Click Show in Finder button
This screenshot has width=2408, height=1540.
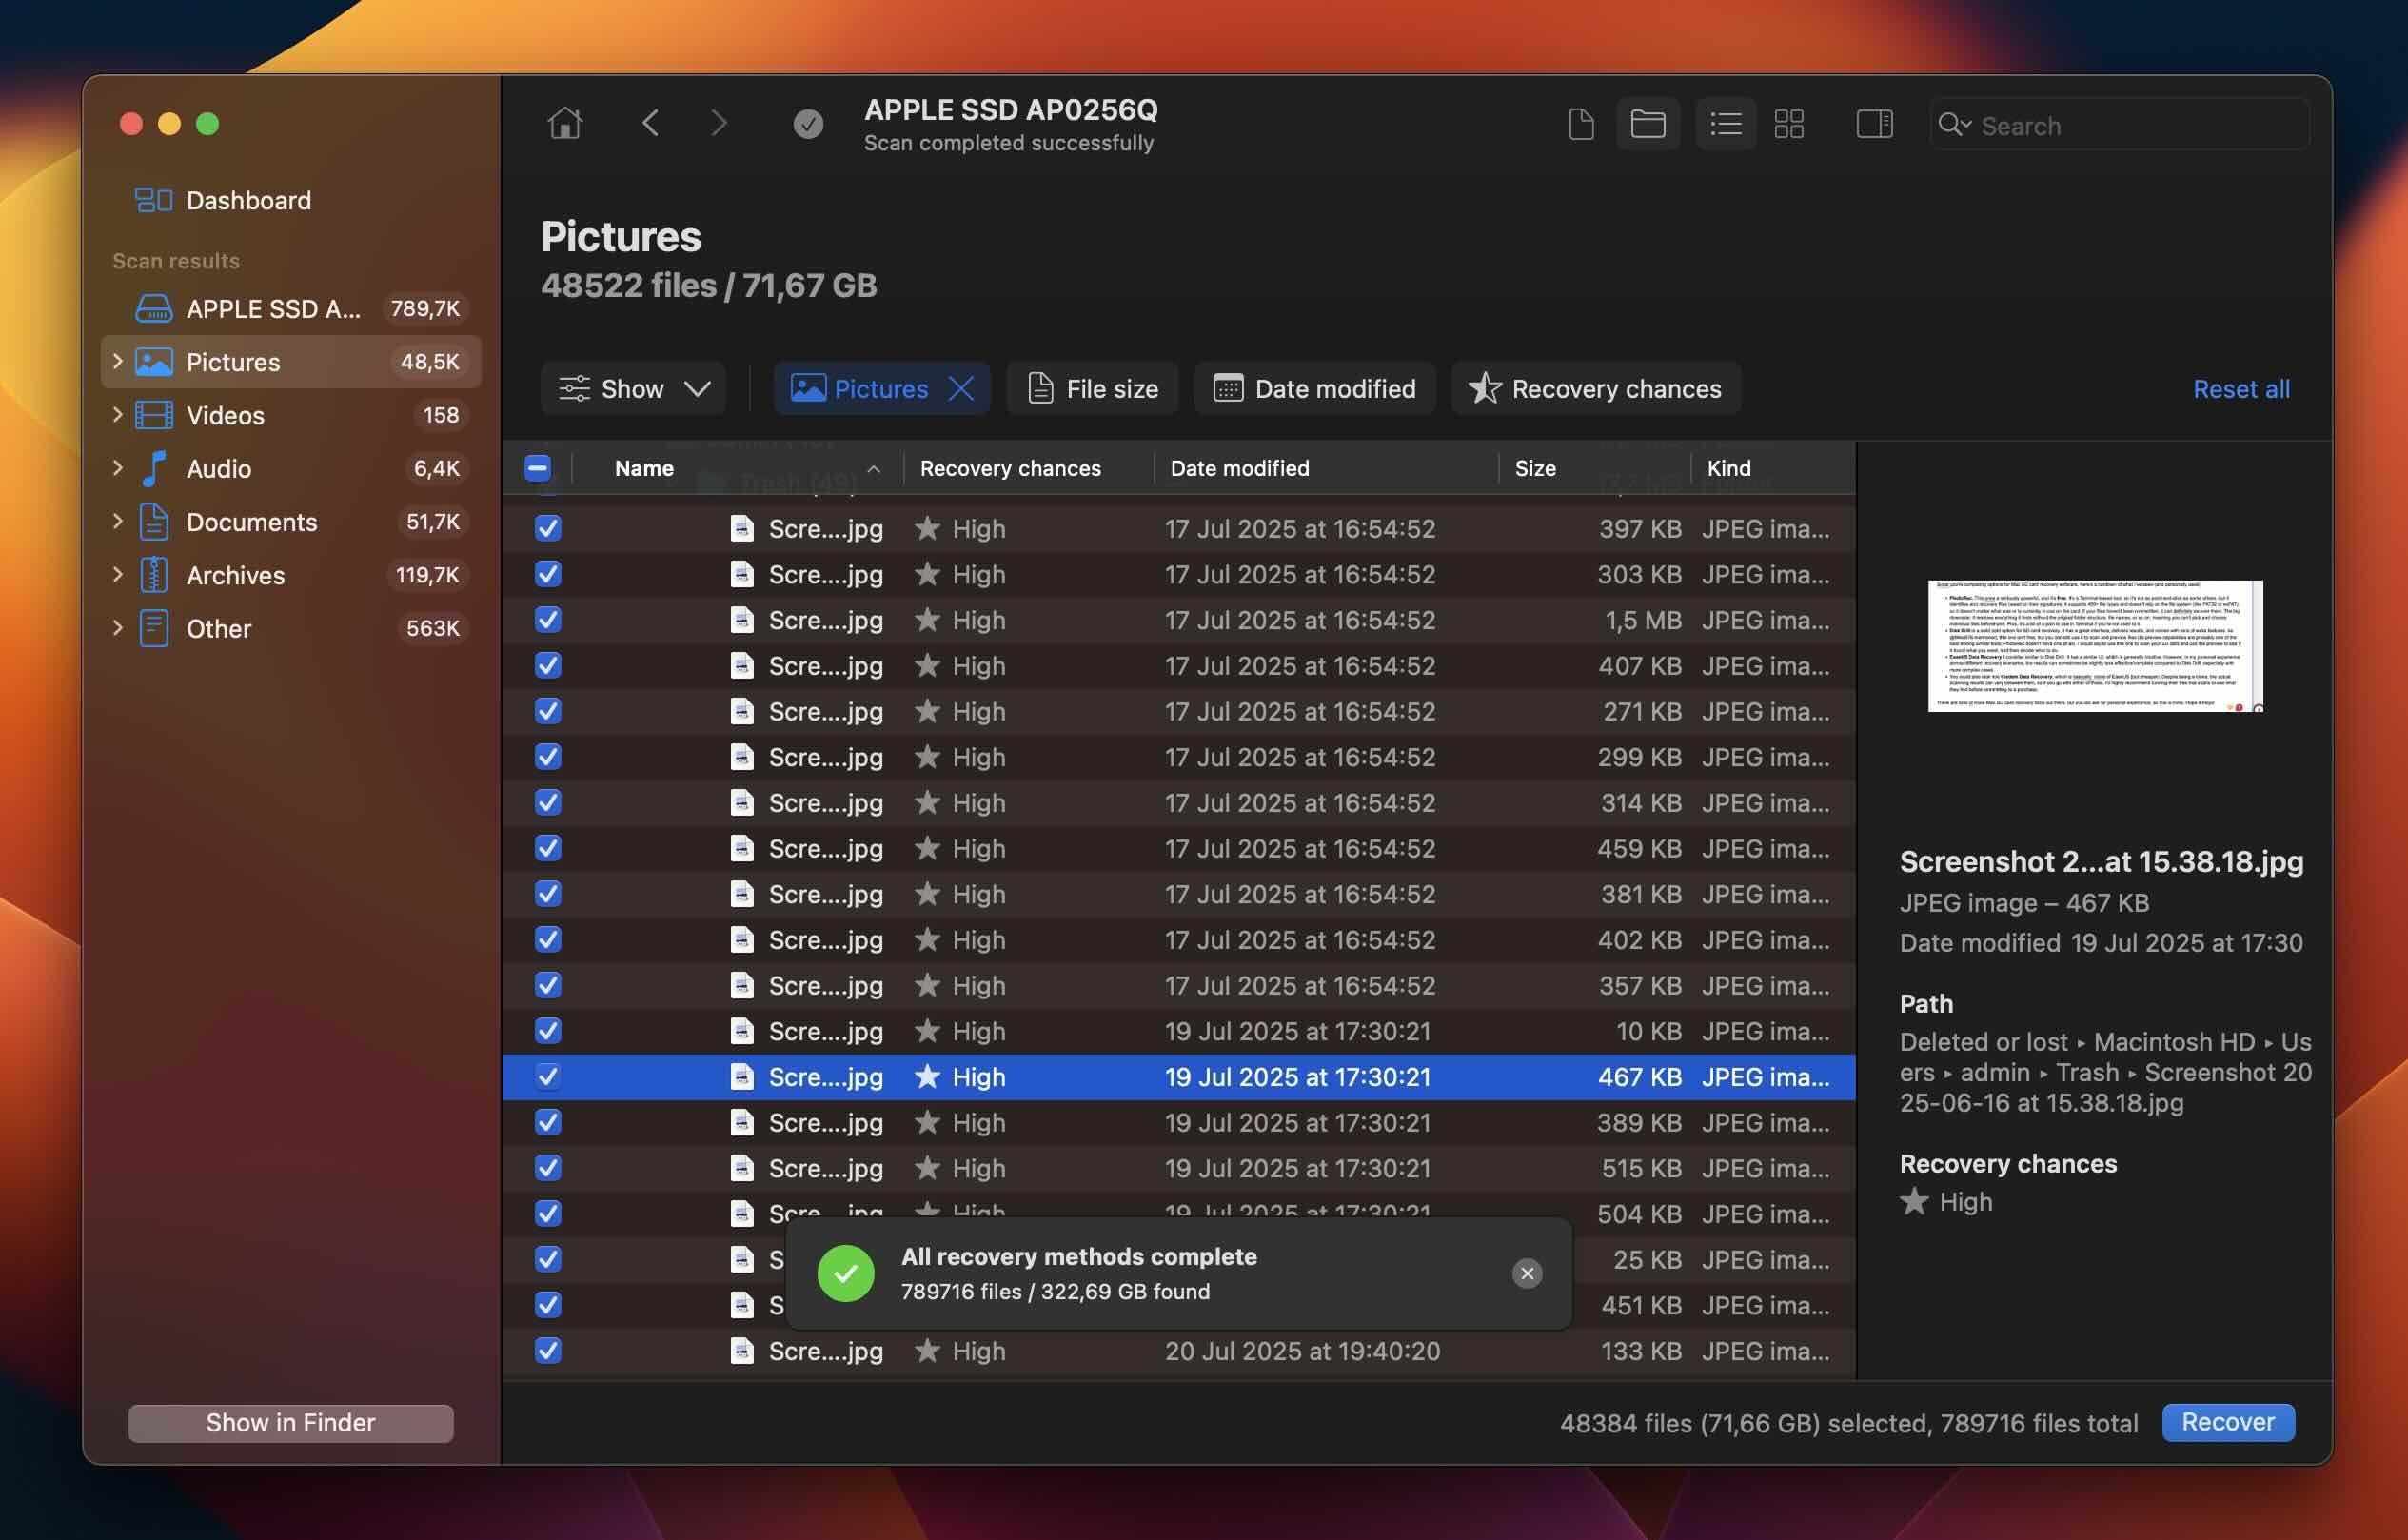(x=291, y=1423)
